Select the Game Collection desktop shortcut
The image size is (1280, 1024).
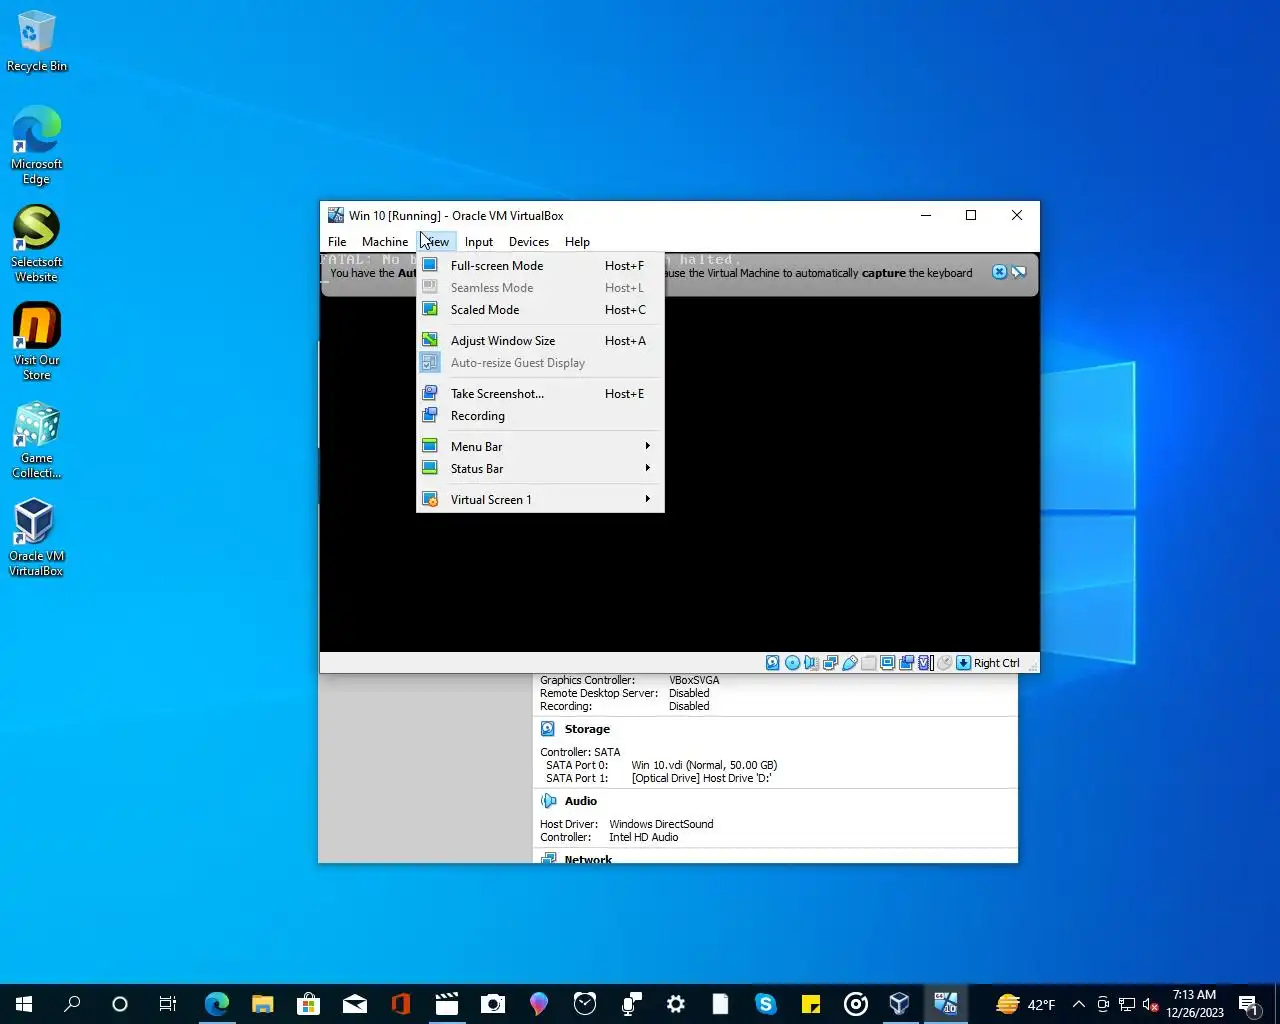coord(36,440)
